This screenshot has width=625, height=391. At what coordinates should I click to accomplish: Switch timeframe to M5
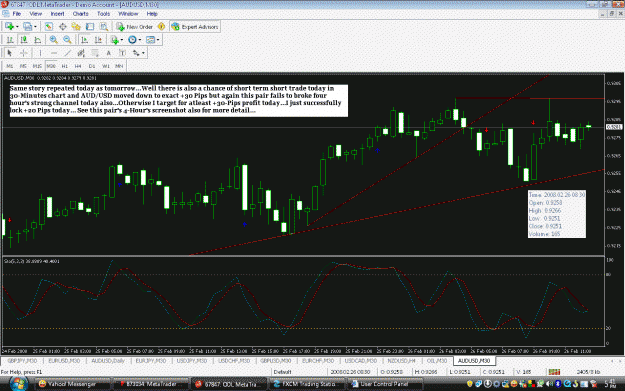coord(23,66)
